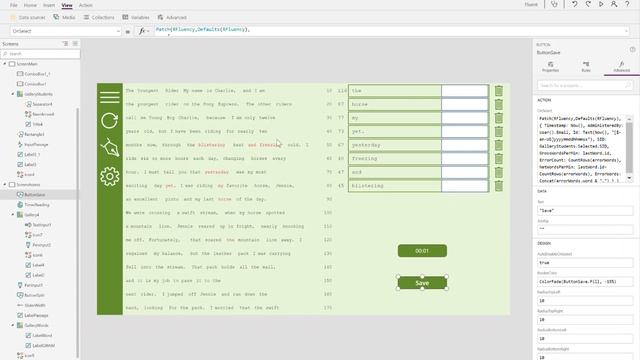This screenshot has height=360, width=640.
Task: Expand the formula bar using right chevron
Action: click(x=626, y=31)
